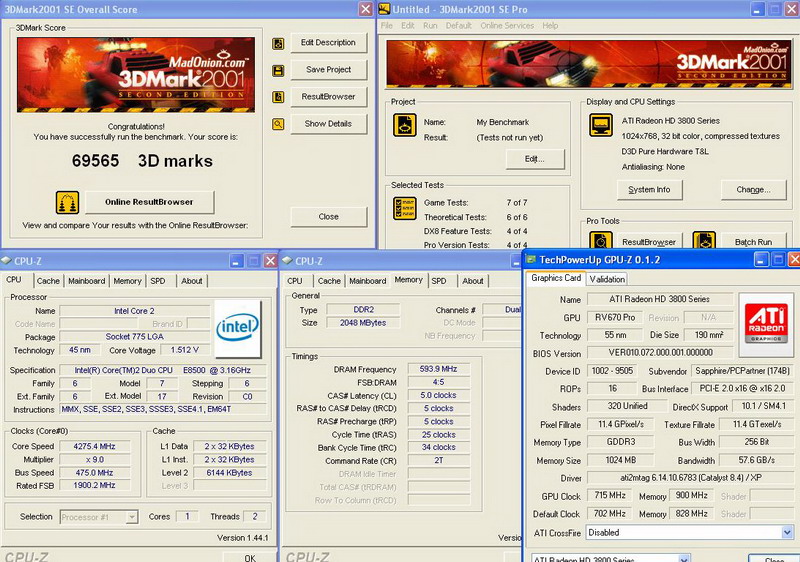
Task: Open the graphics card selector dropdown at GPU-Z bottom
Action: point(685,558)
